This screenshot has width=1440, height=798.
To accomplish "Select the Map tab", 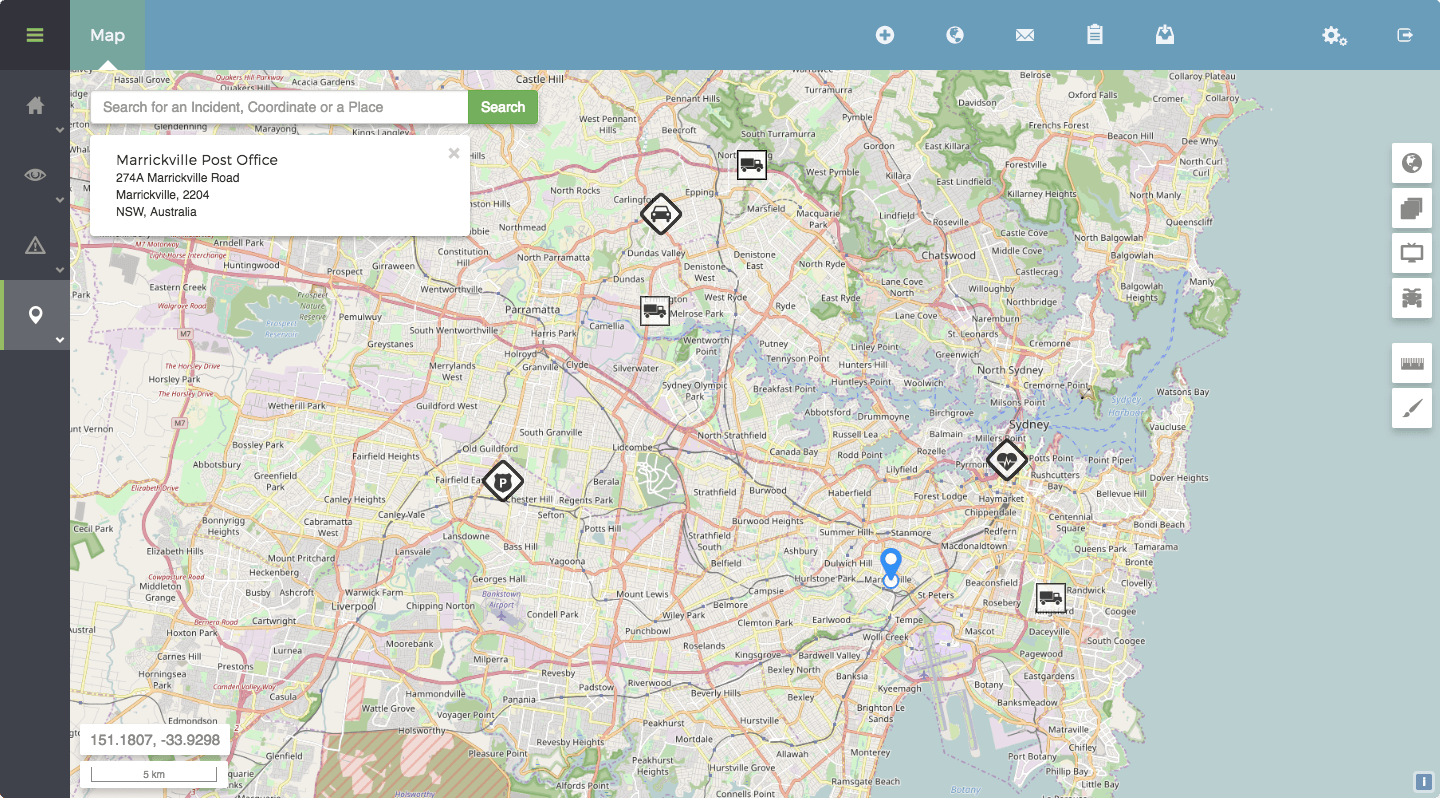I will pos(107,35).
